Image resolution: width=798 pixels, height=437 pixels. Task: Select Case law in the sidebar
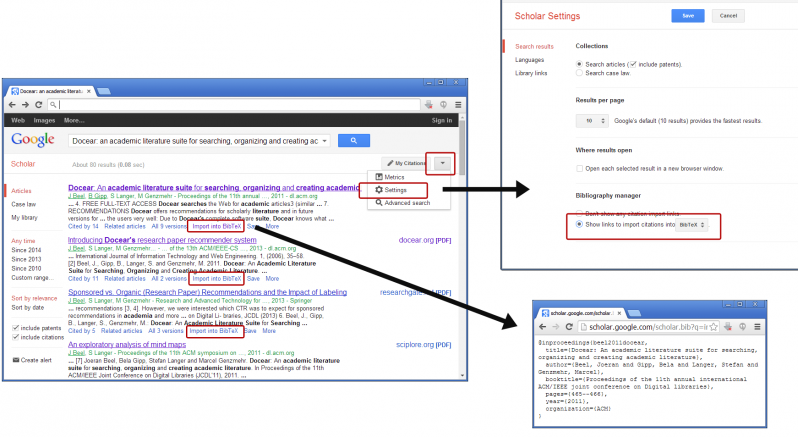pos(23,205)
